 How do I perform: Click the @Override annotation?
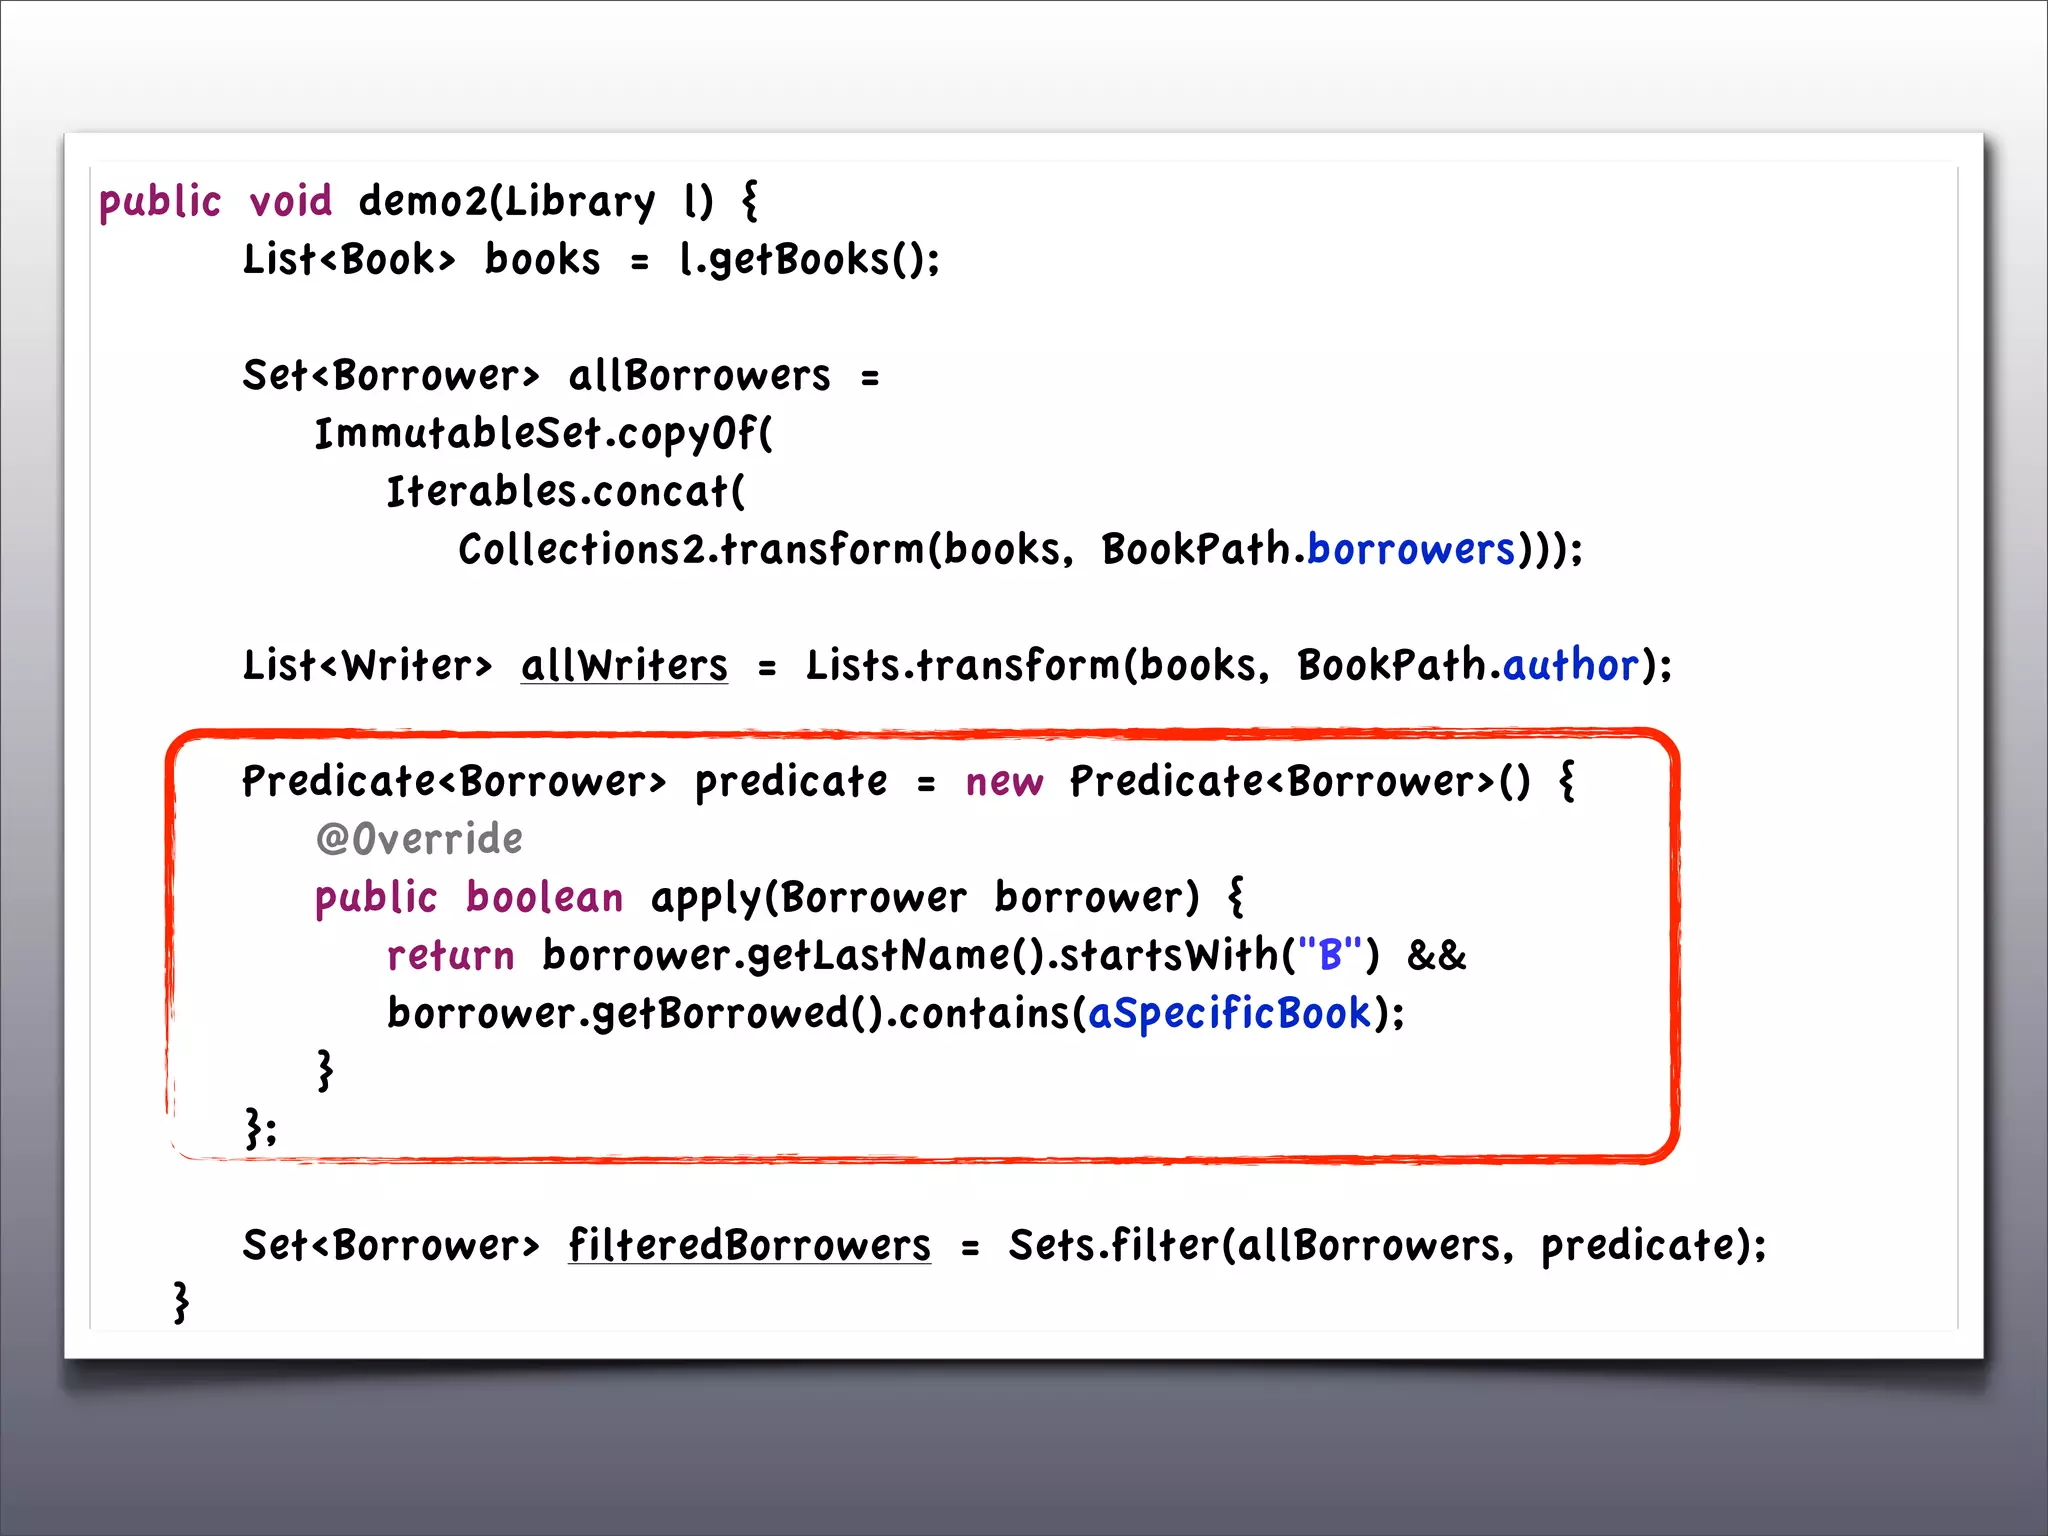point(419,838)
